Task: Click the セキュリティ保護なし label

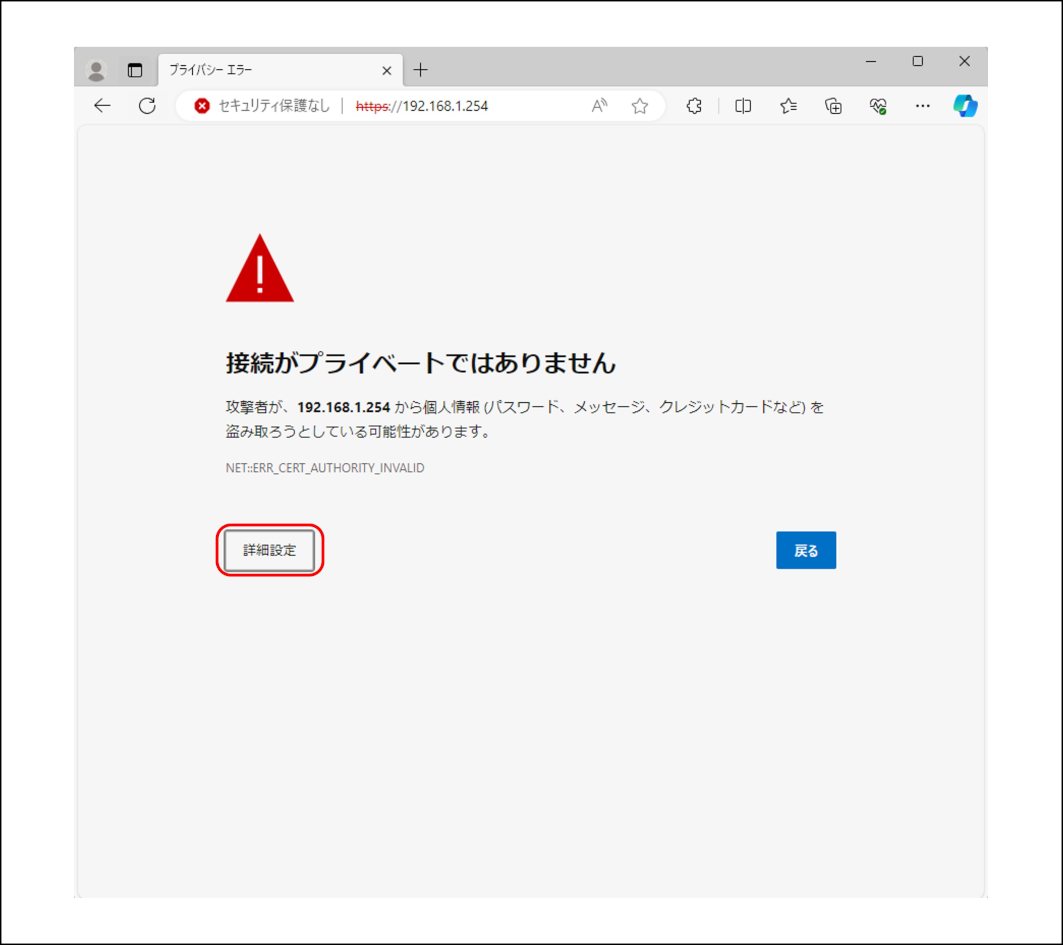Action: [274, 106]
